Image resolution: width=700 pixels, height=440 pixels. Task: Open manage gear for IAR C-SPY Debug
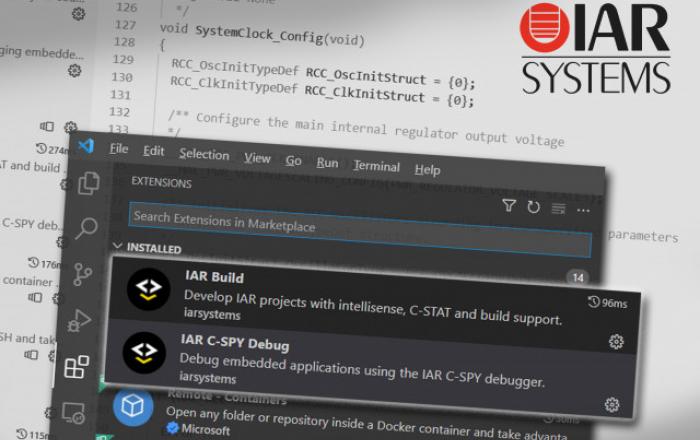coord(616,342)
